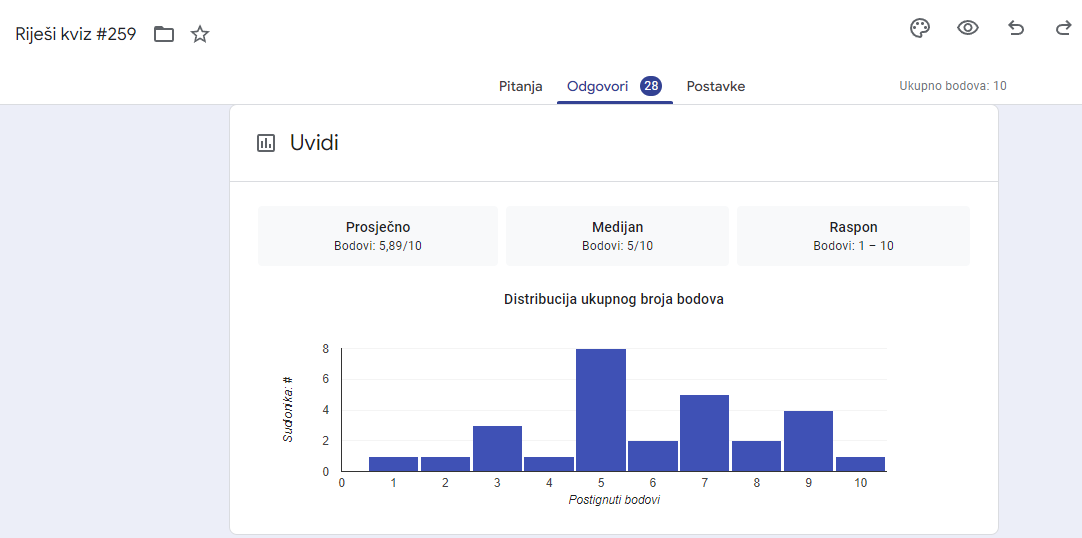Preview the form with eye icon
This screenshot has height=538, width=1082.
(968, 28)
